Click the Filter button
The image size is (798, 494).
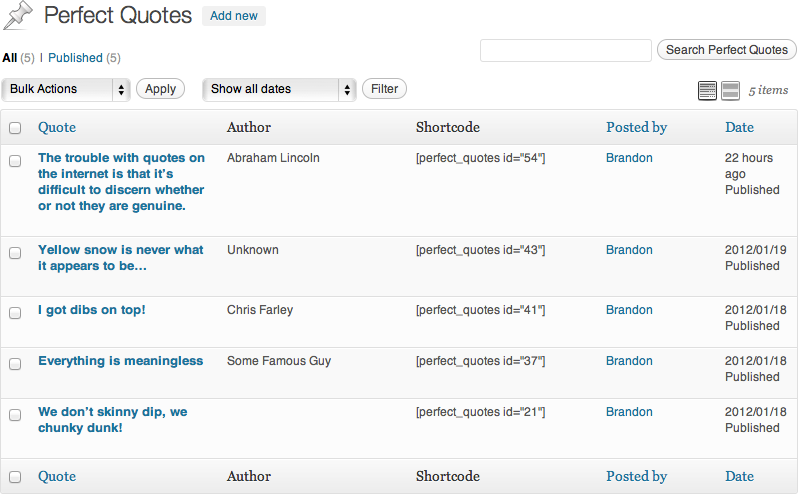click(384, 89)
